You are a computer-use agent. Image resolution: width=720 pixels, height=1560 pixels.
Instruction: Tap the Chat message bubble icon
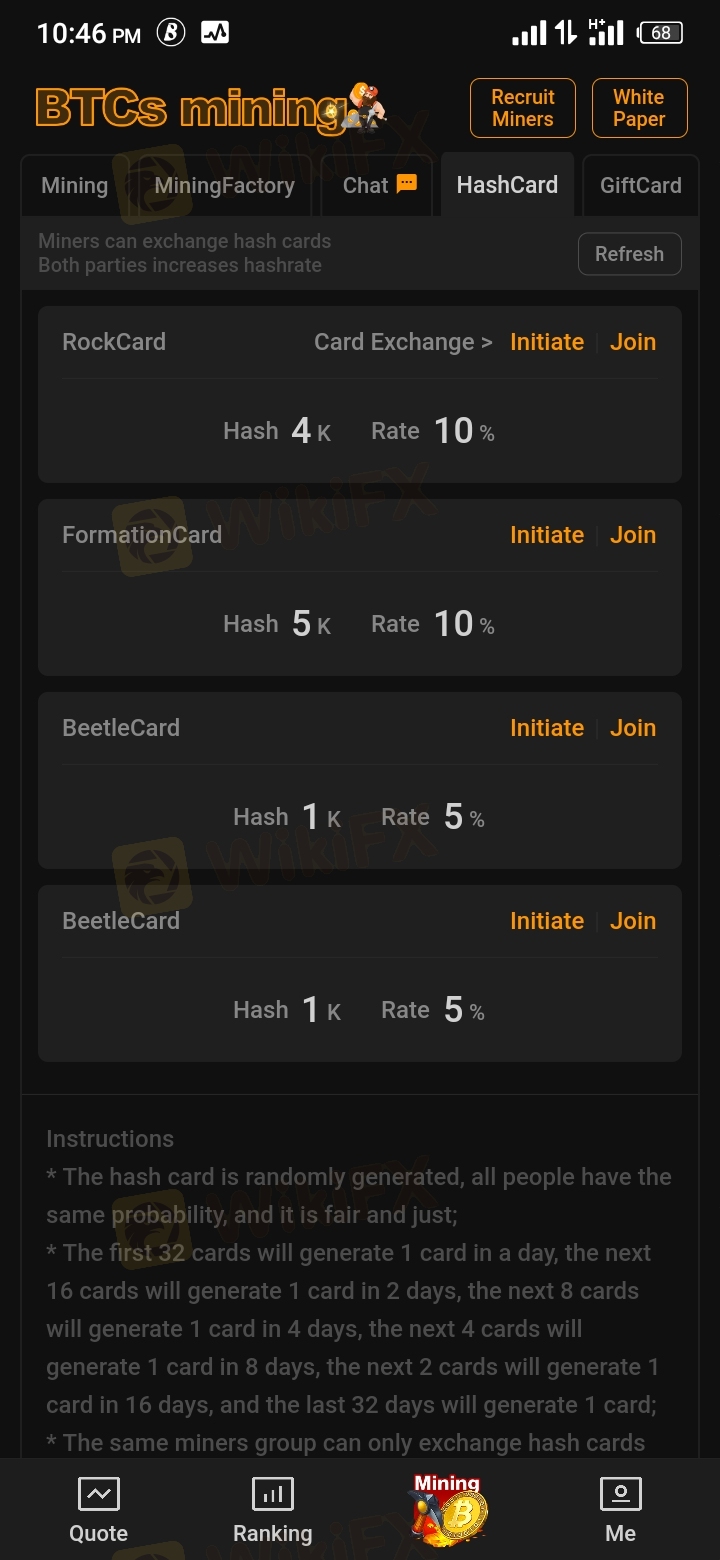pyautogui.click(x=406, y=184)
